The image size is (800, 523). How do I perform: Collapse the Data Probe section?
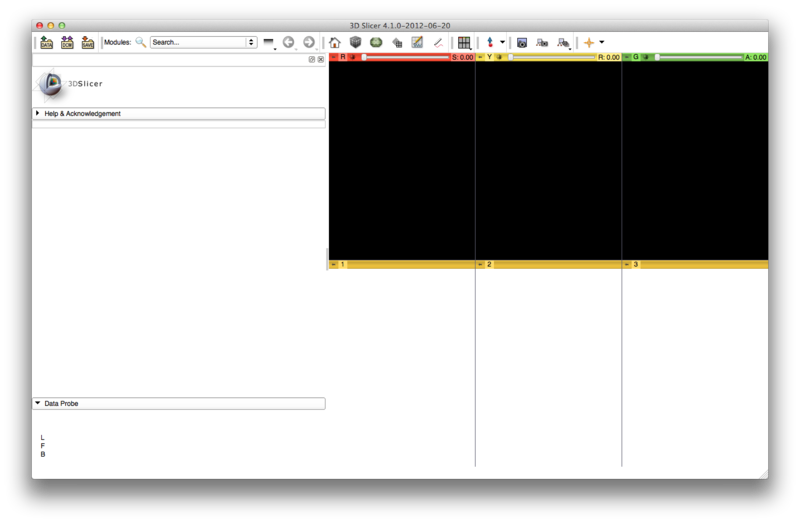pos(38,404)
